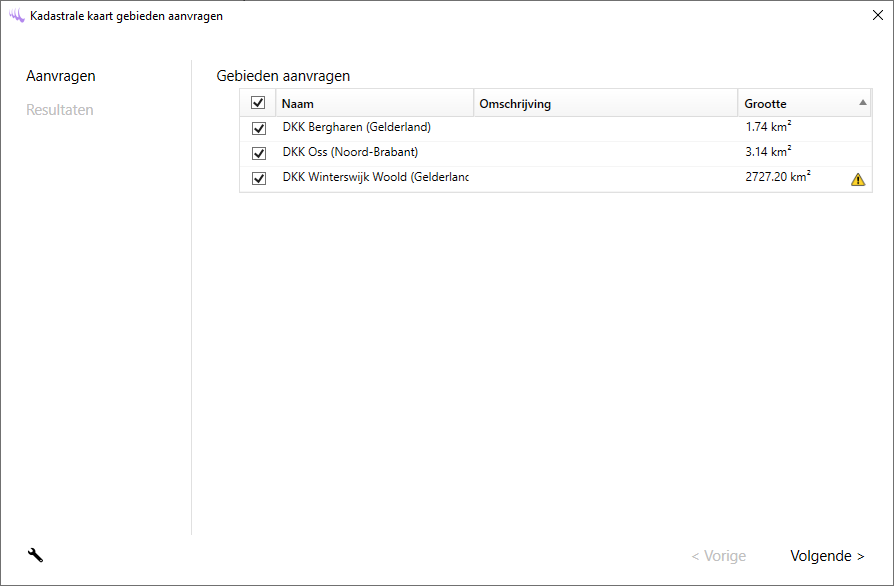
Task: Click the application icon in title bar
Action: tap(16, 16)
